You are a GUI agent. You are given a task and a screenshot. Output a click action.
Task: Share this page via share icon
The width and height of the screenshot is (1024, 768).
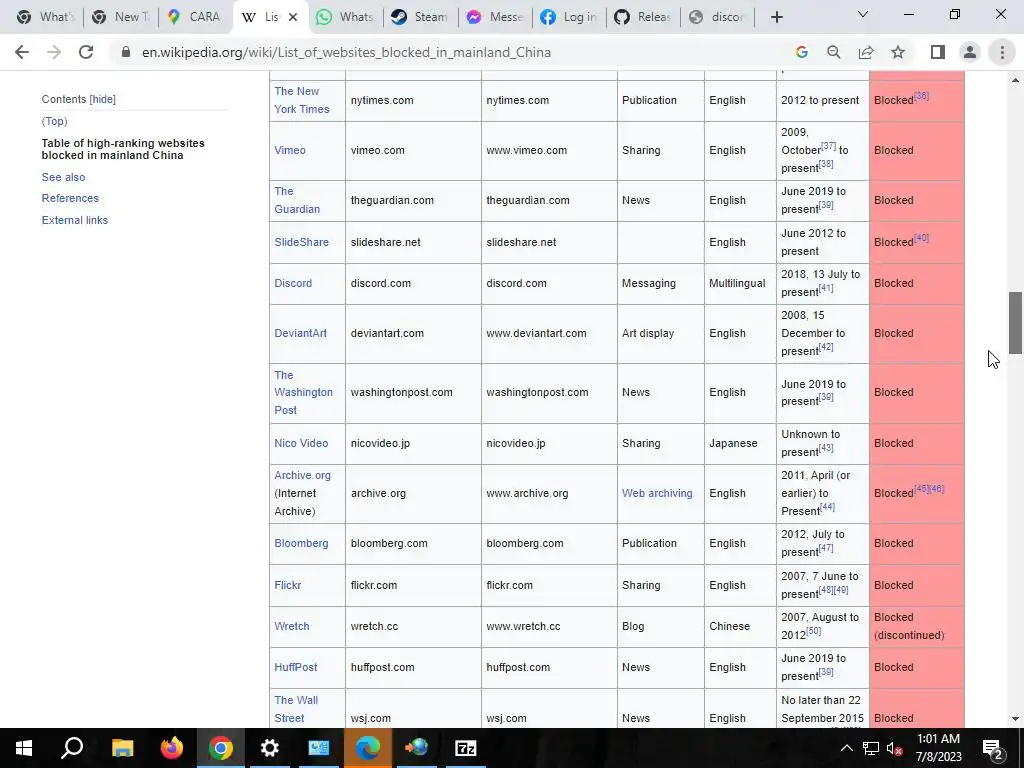(866, 52)
